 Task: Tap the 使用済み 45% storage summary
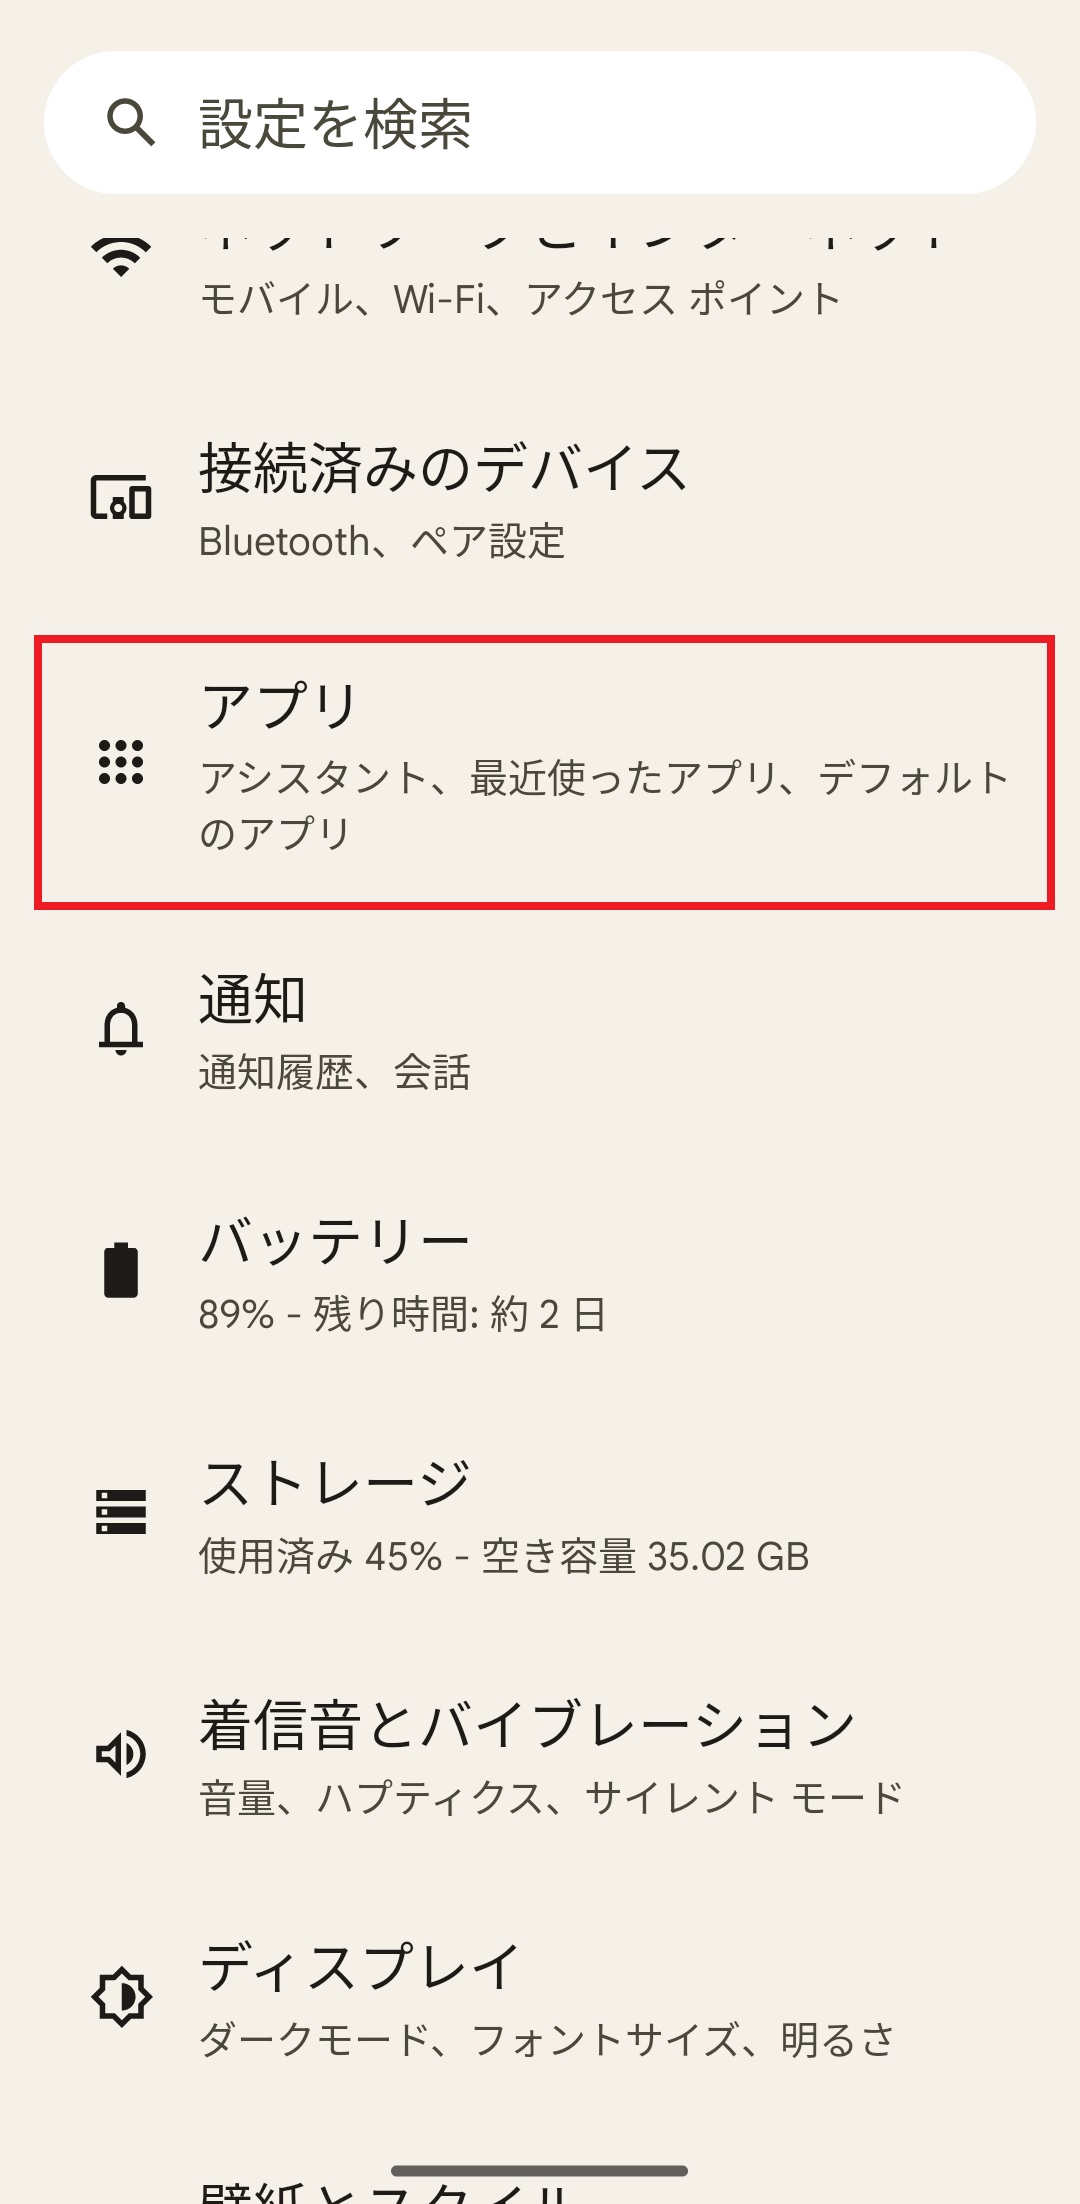click(504, 1556)
